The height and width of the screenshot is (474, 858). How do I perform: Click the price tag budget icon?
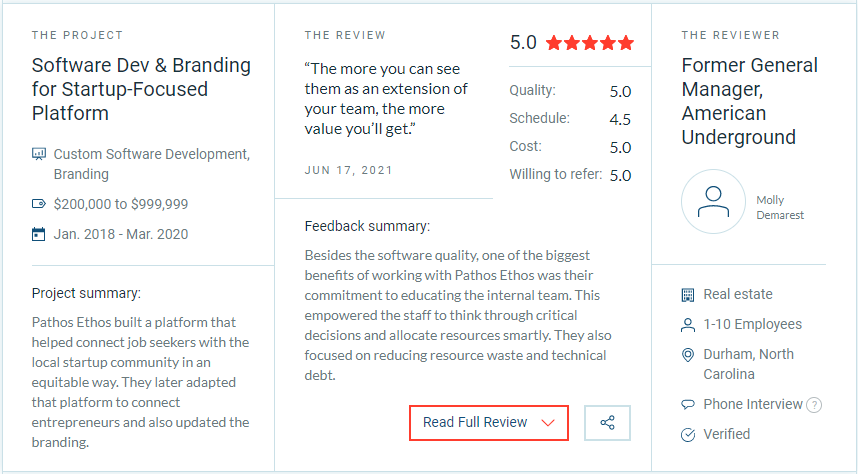pyautogui.click(x=39, y=204)
